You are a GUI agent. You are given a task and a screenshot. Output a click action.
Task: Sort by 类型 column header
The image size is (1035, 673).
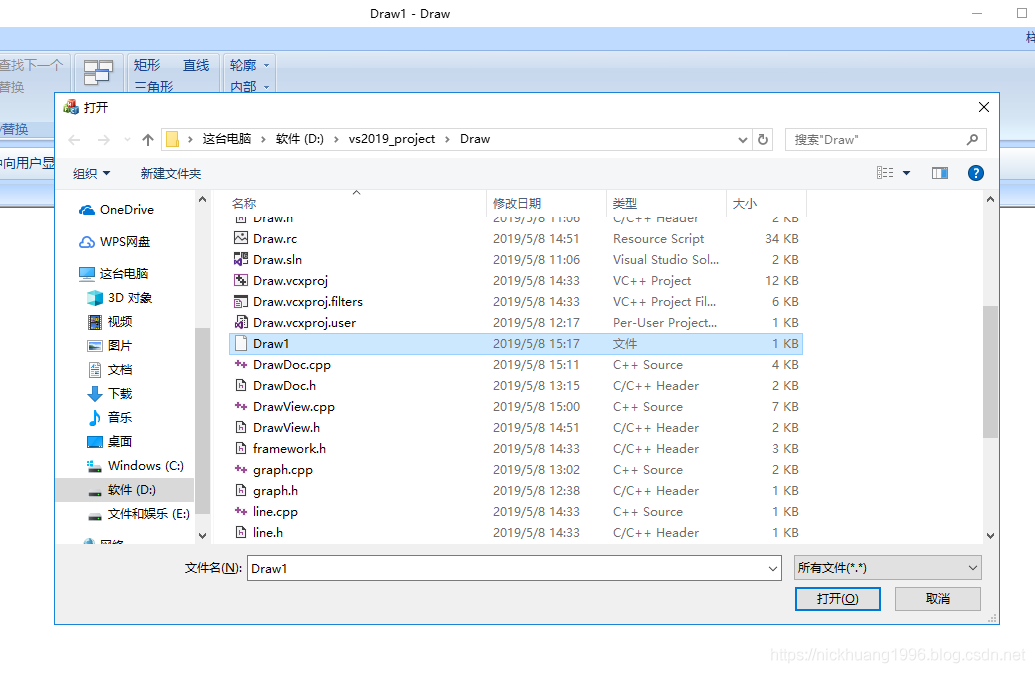point(624,203)
